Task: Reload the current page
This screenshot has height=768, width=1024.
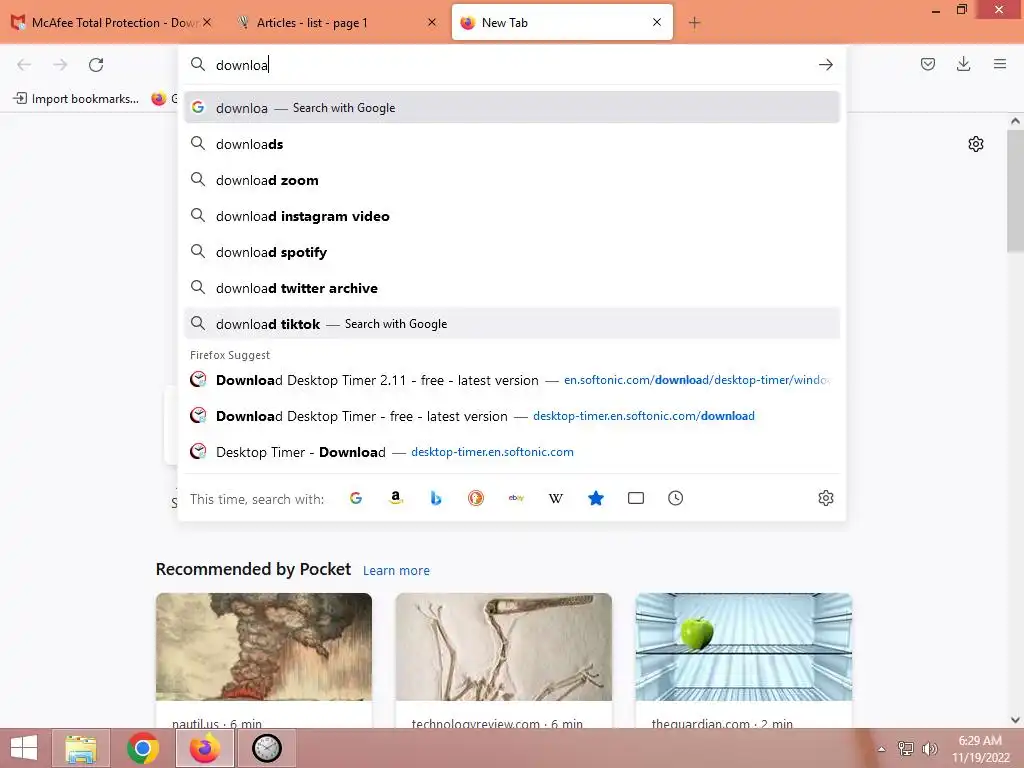Action: (96, 65)
